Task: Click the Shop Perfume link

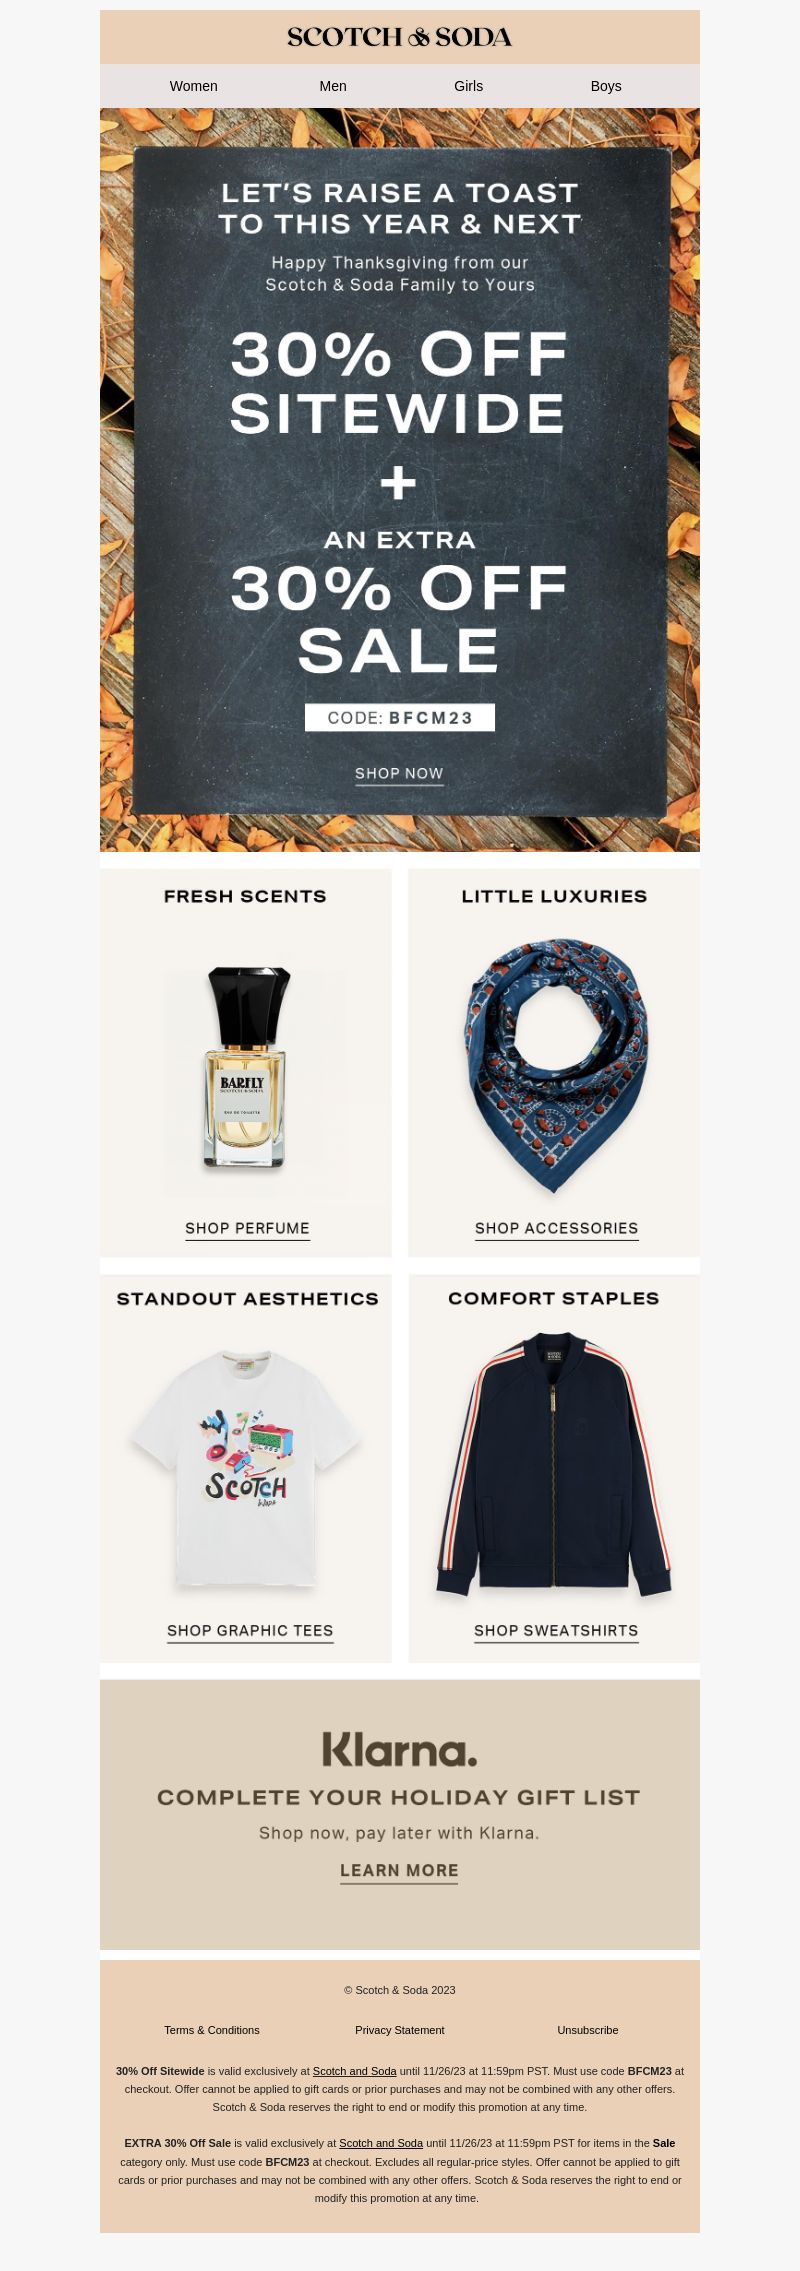Action: (x=247, y=1229)
